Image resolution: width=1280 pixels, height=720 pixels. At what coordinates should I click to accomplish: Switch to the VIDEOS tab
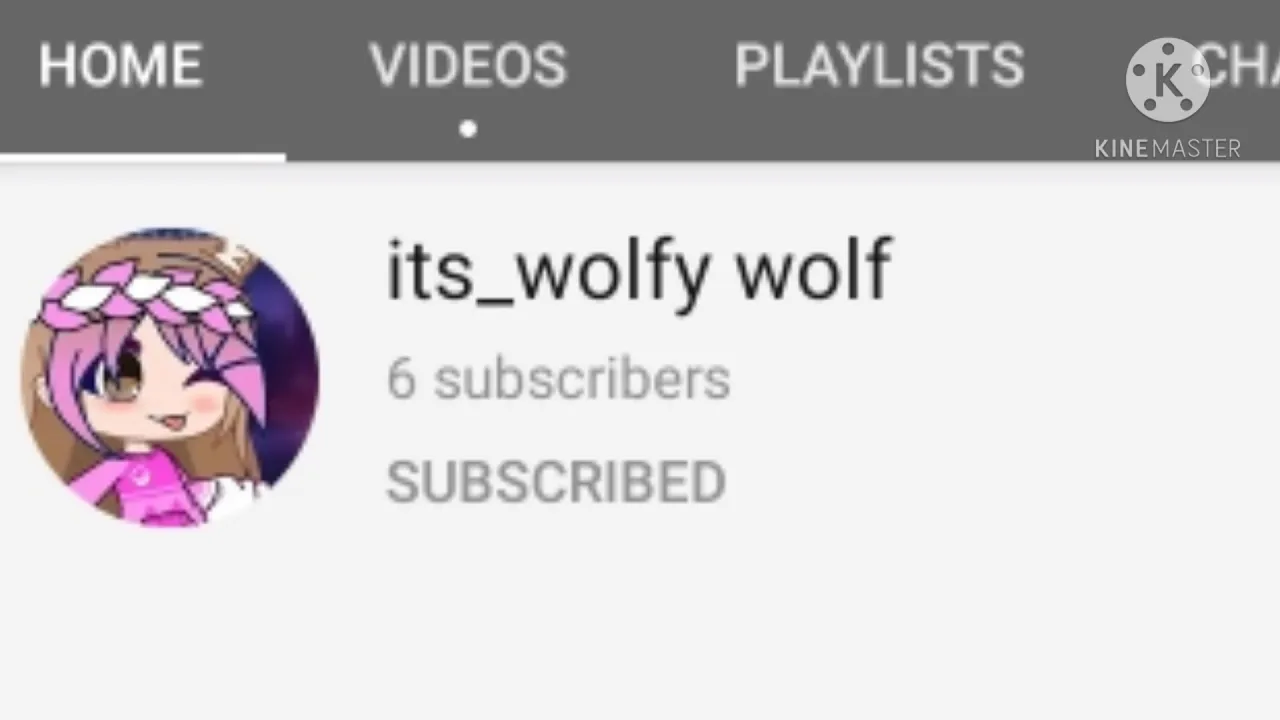(x=468, y=66)
